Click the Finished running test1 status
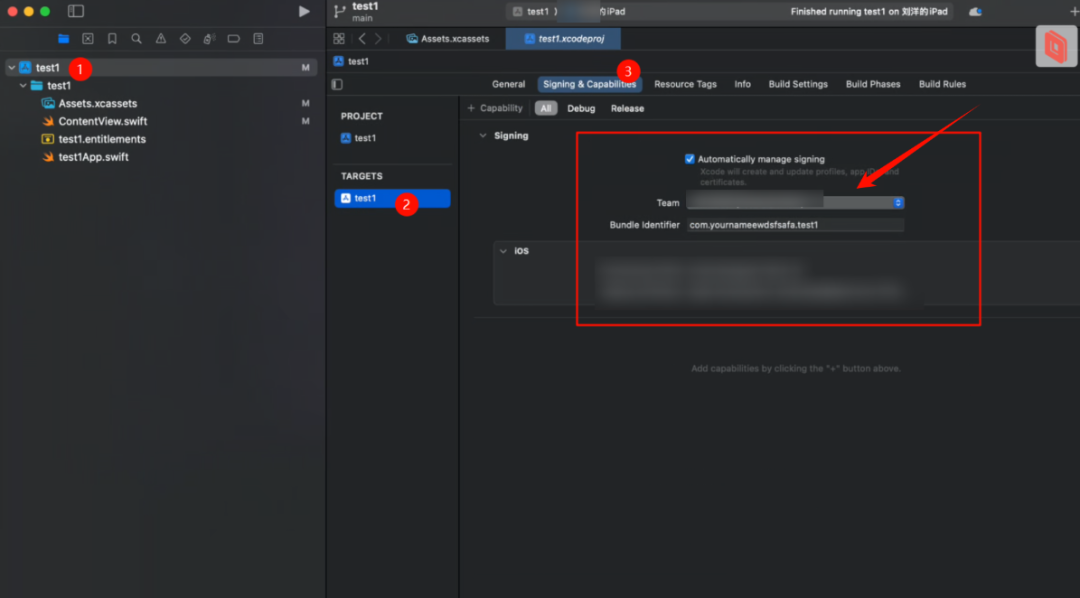Image resolution: width=1080 pixels, height=598 pixels. 869,12
